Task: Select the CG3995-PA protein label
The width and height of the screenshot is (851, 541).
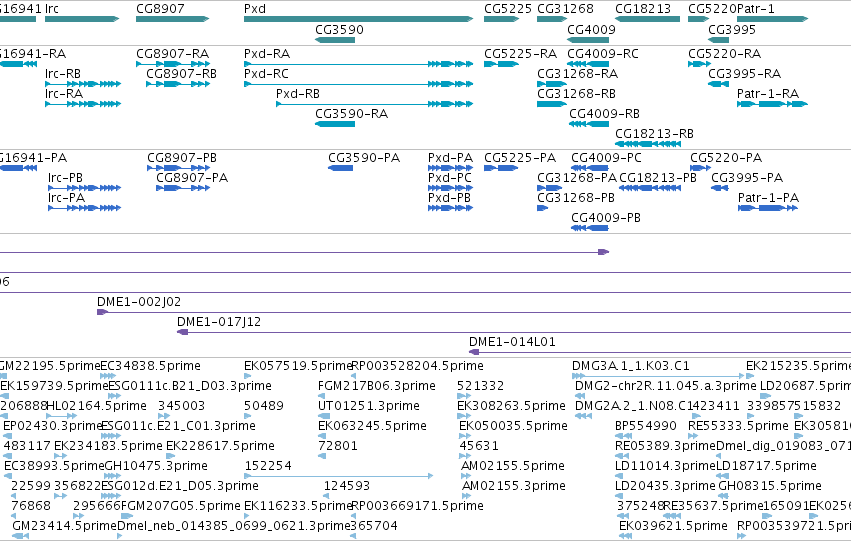Action: [747, 178]
